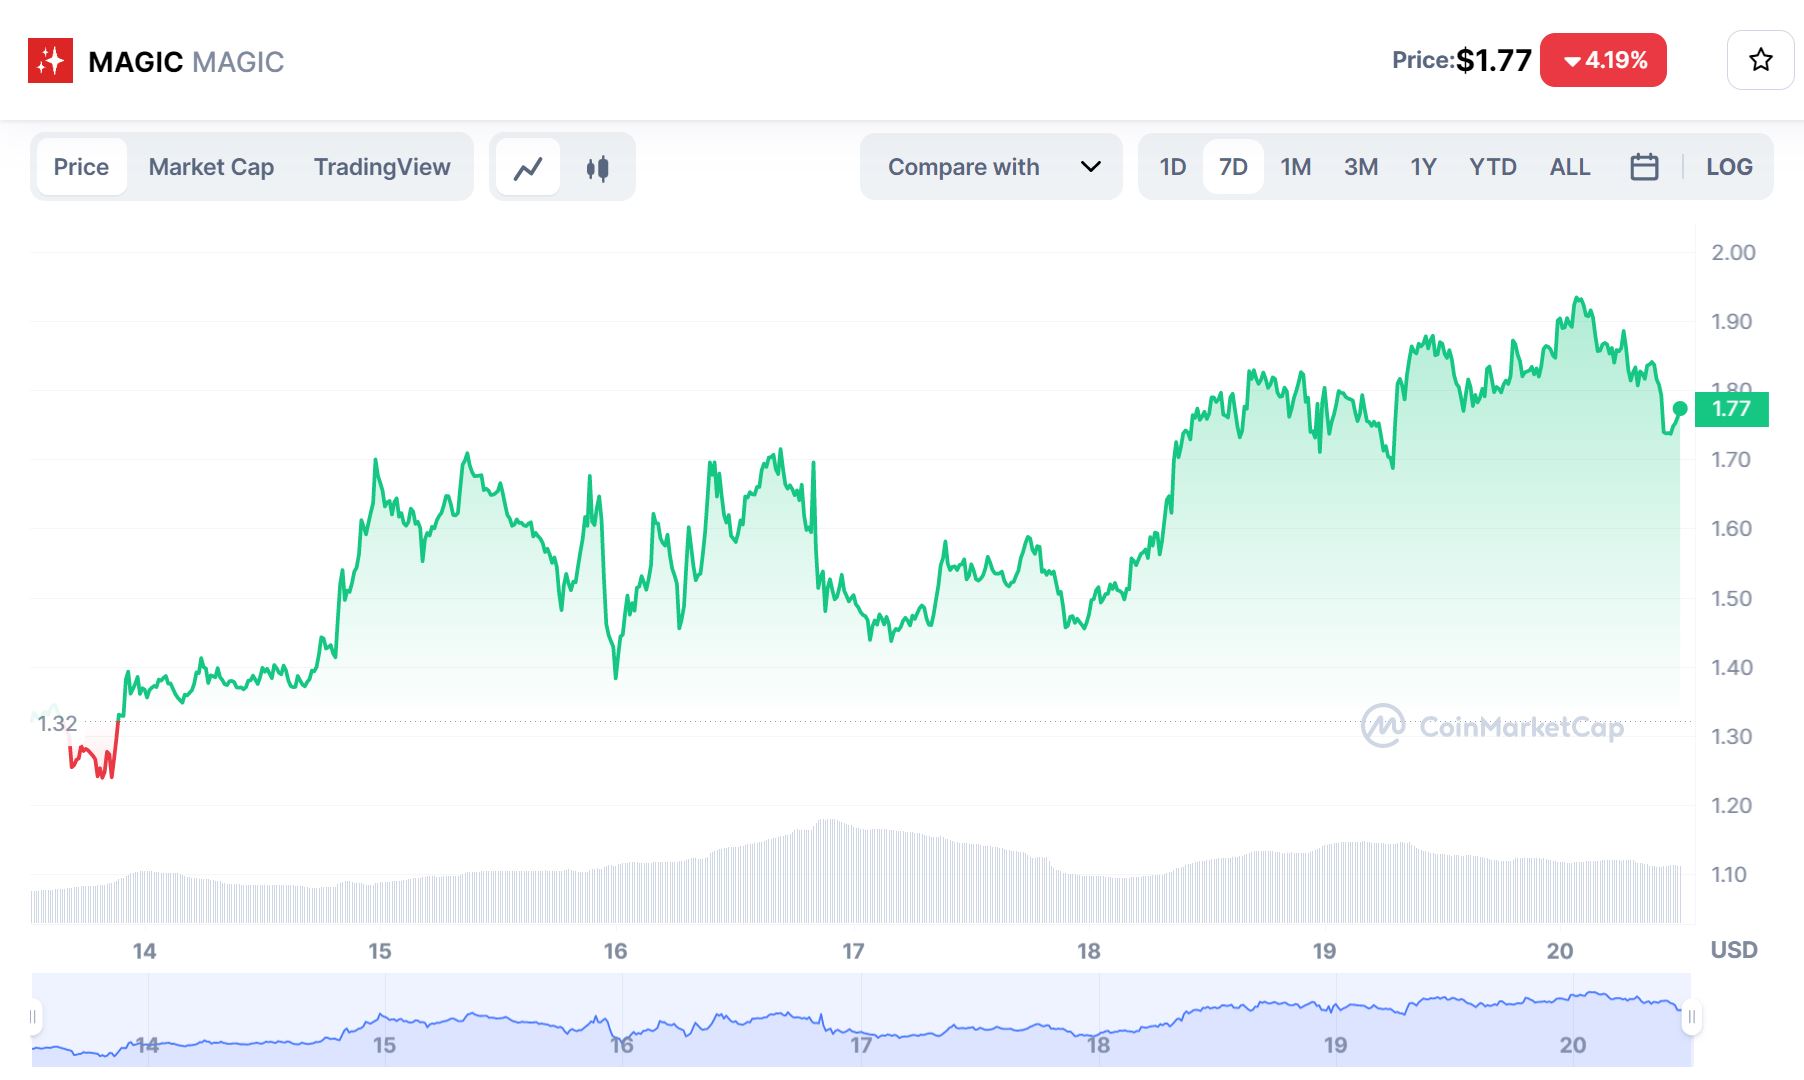Set chart range to 1D
The height and width of the screenshot is (1080, 1804).
coord(1173,167)
